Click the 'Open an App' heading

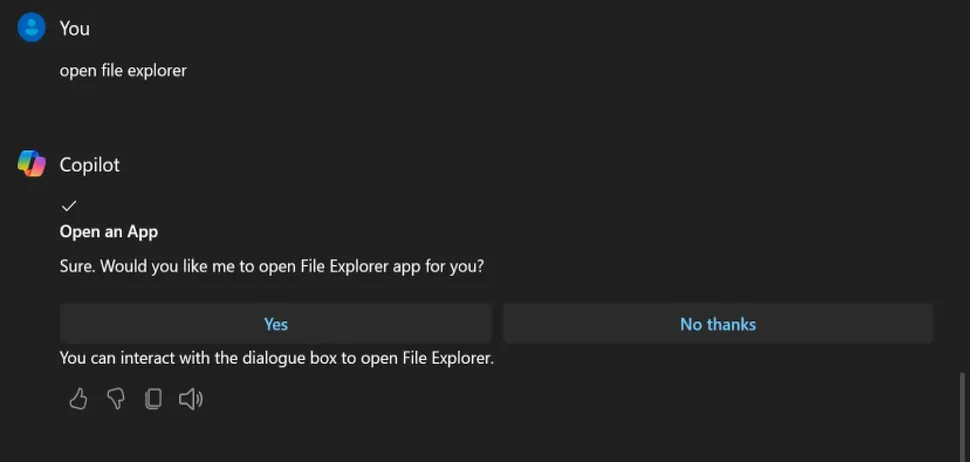(109, 232)
